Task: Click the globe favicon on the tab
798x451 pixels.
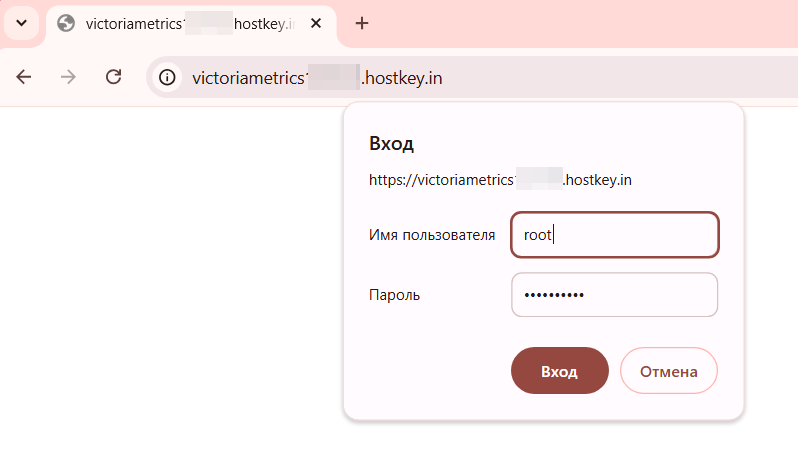Action: click(66, 23)
